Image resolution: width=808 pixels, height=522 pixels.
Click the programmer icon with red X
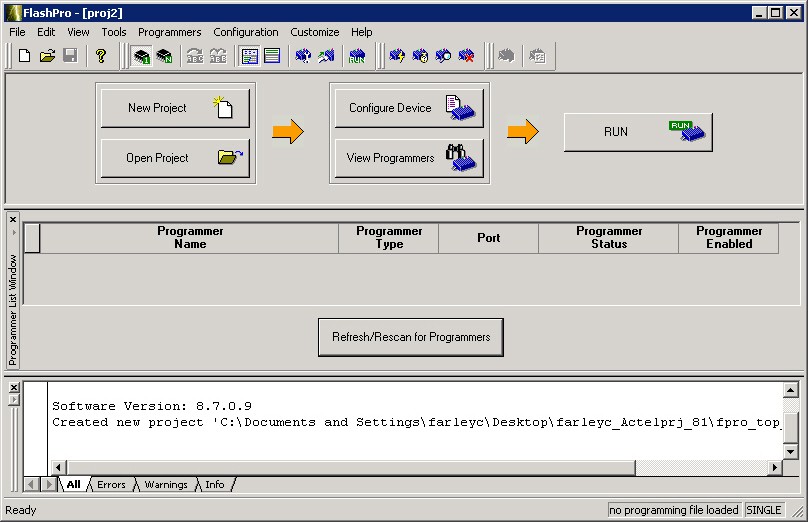pyautogui.click(x=466, y=56)
